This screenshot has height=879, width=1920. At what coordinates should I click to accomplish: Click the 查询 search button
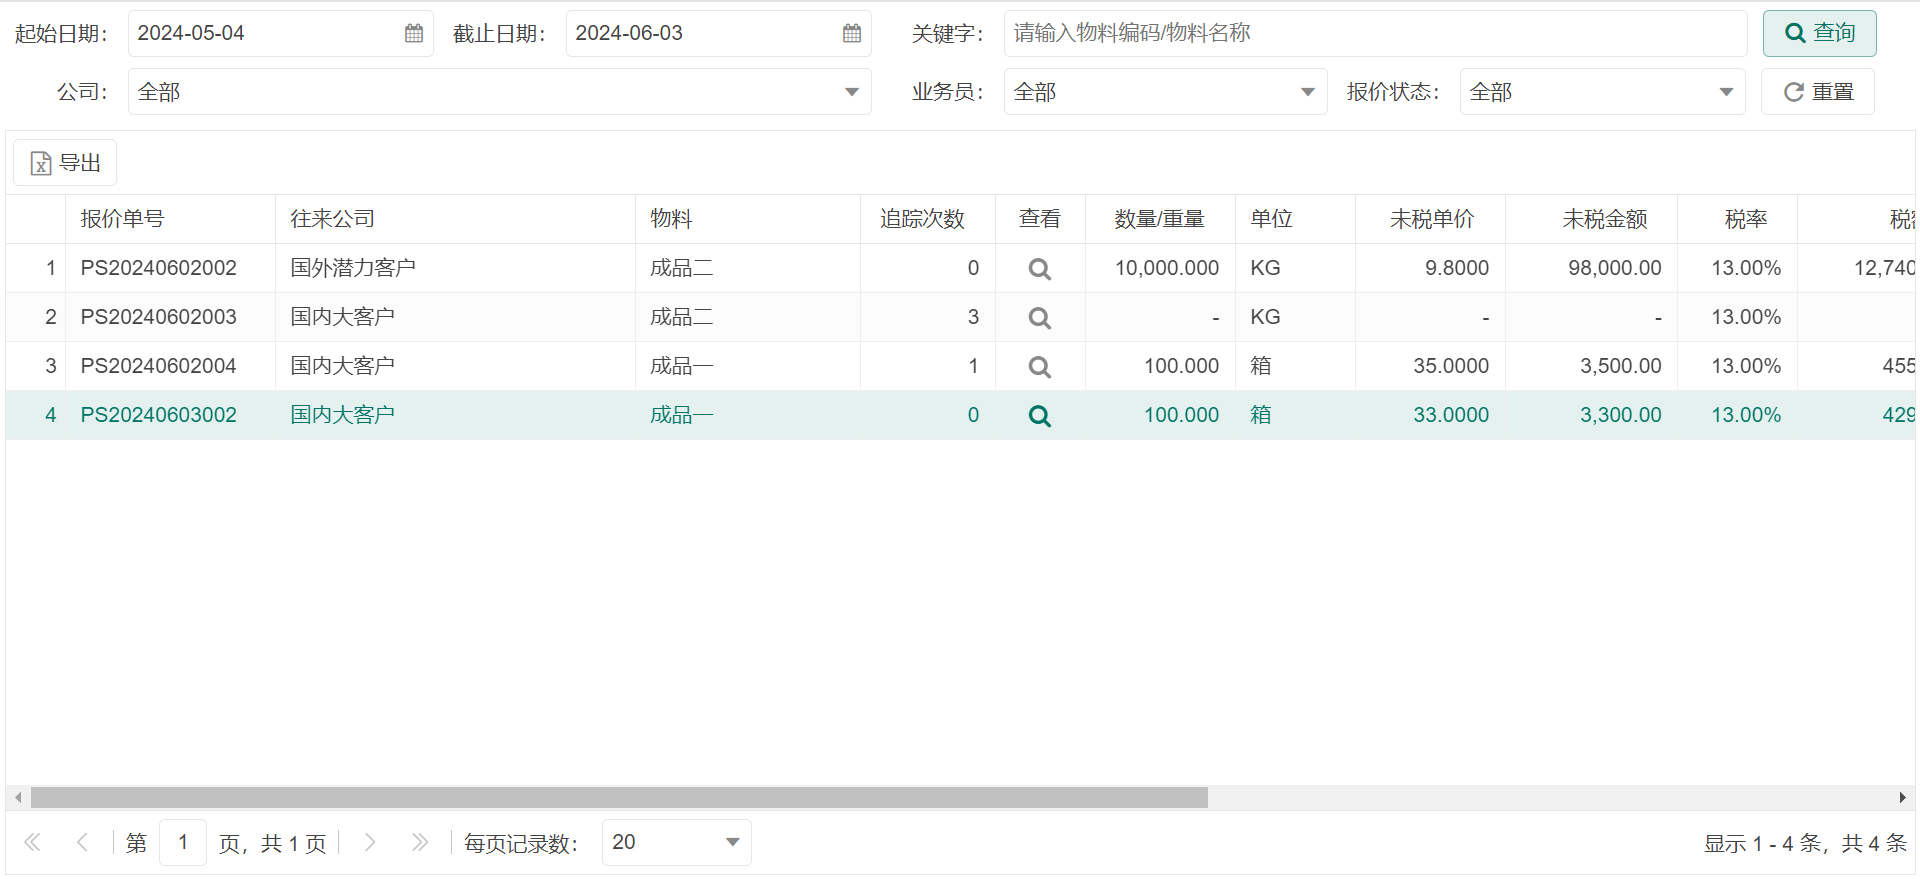pyautogui.click(x=1819, y=33)
